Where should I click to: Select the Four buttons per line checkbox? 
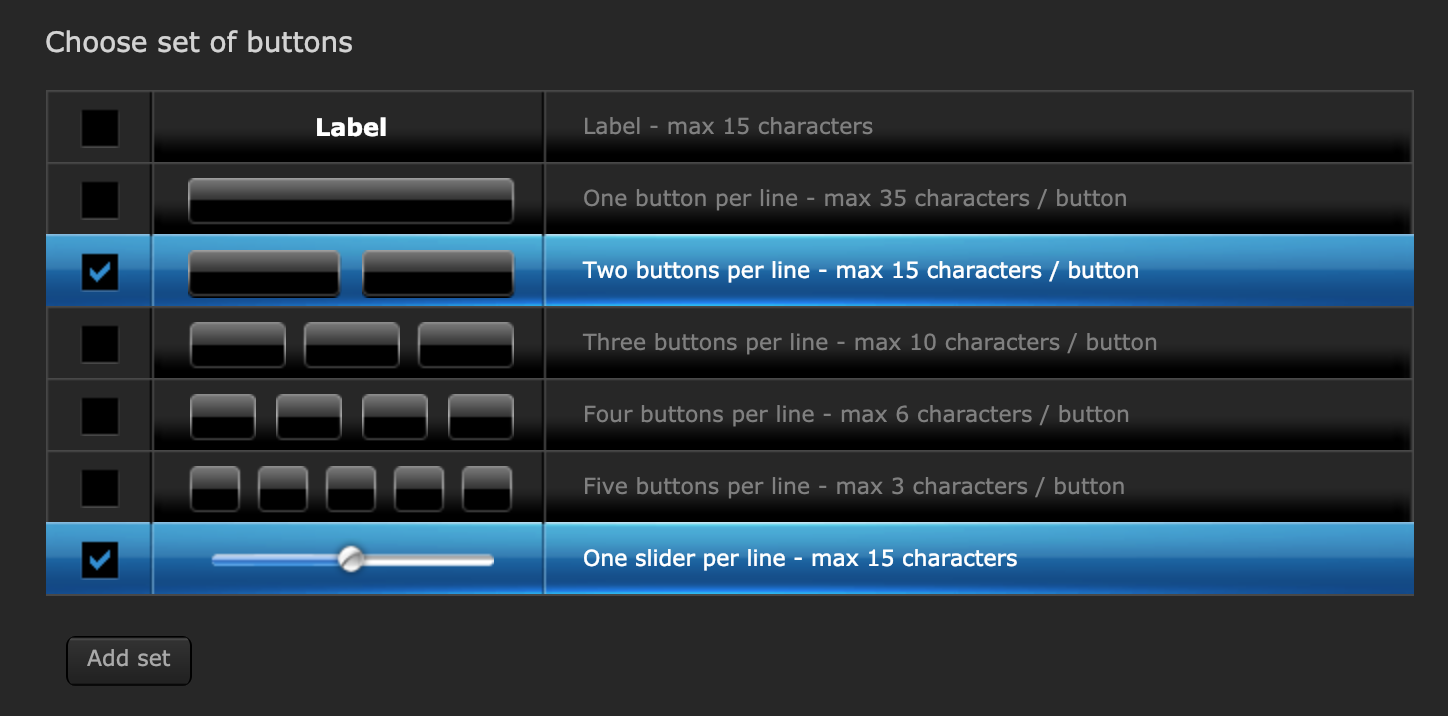click(x=100, y=416)
